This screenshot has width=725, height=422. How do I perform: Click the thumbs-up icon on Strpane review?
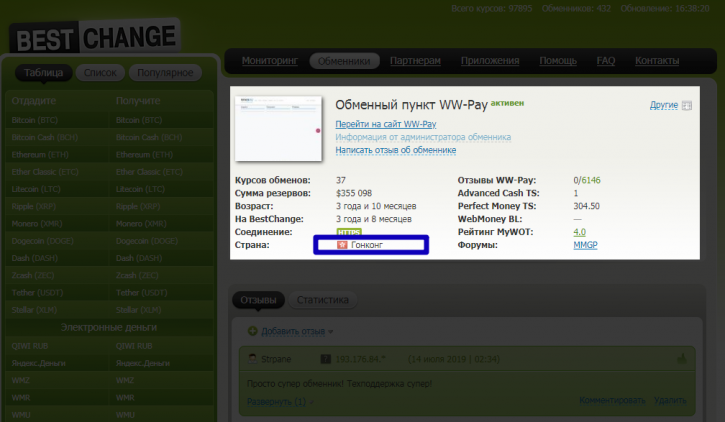pos(682,358)
